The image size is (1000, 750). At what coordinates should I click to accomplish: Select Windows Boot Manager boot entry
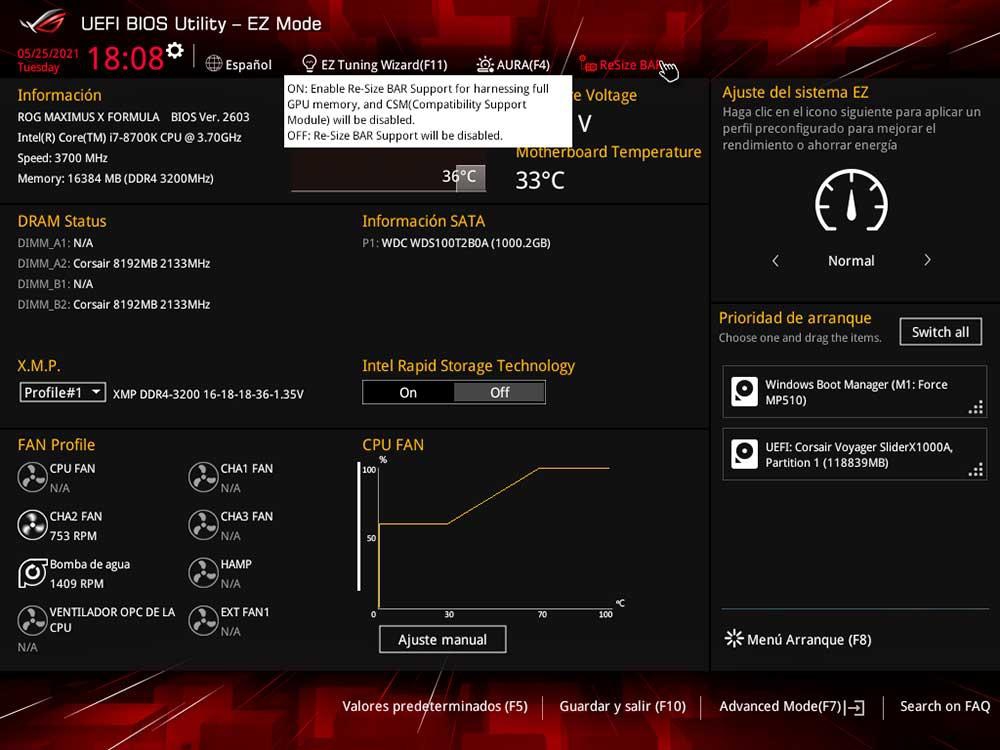click(855, 392)
